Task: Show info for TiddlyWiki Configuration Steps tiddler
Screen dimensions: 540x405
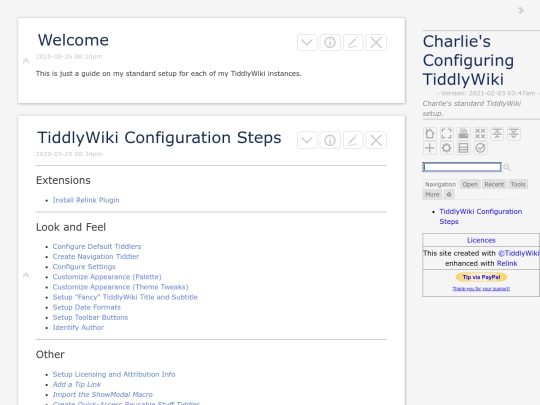Action: (x=330, y=140)
